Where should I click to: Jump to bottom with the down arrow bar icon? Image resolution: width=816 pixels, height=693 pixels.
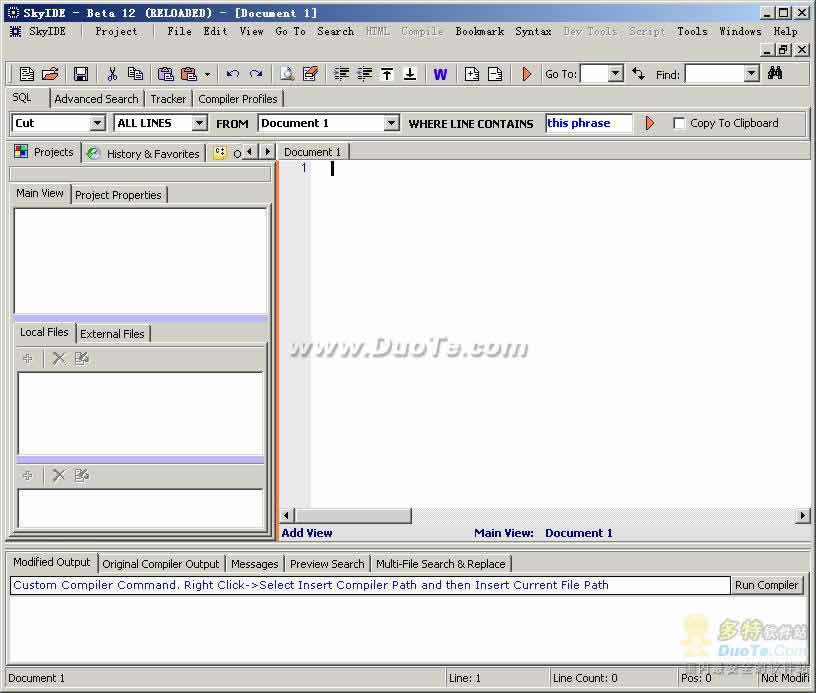[x=410, y=74]
